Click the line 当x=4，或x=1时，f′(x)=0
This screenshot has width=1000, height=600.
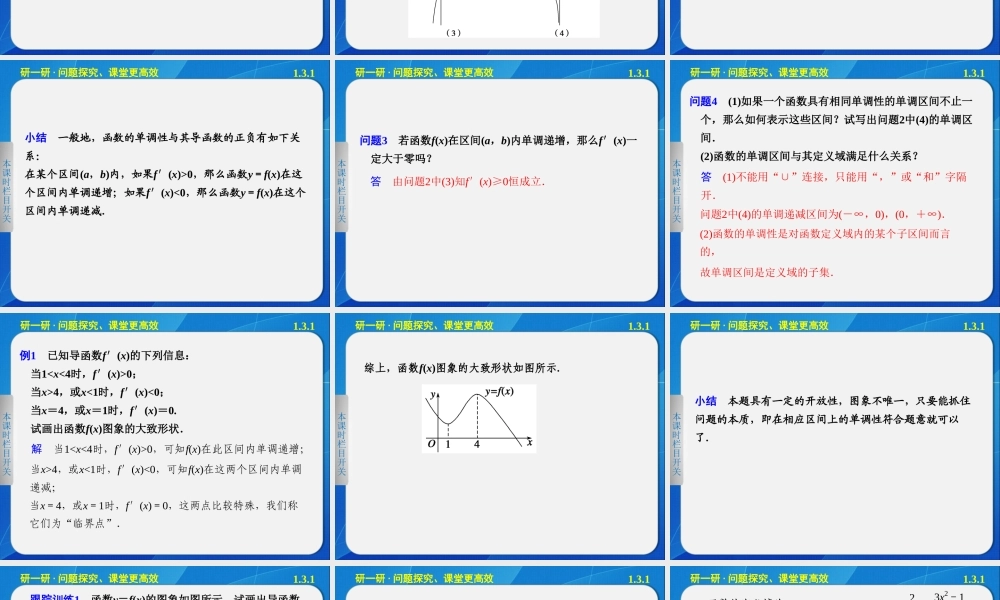click(x=104, y=411)
